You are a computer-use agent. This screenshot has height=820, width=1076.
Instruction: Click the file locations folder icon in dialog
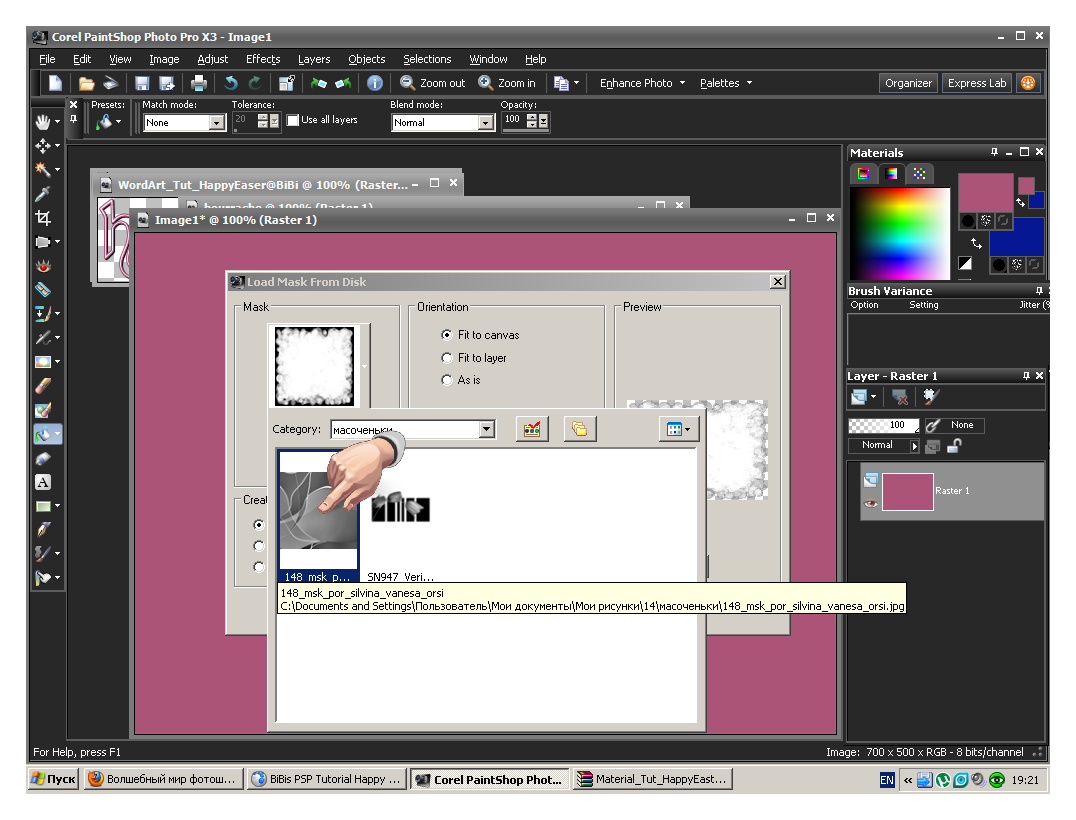[x=580, y=430]
